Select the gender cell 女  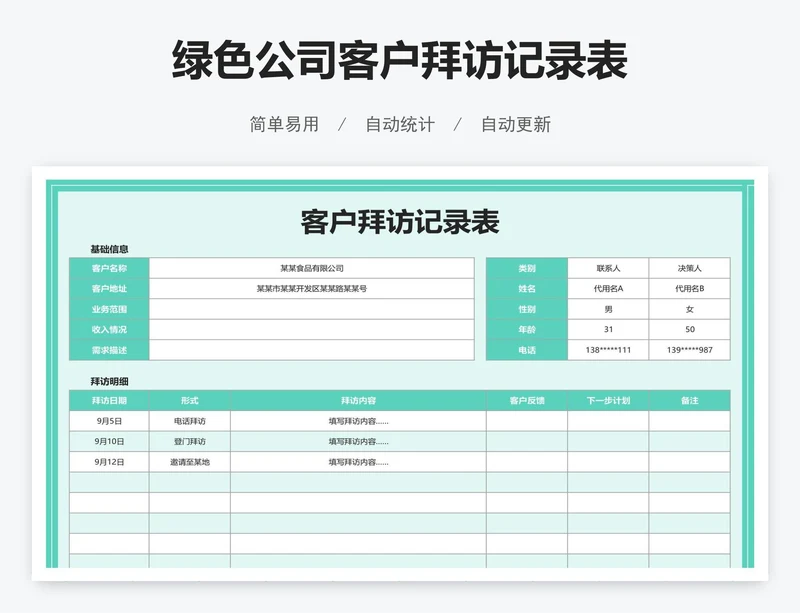click(690, 309)
